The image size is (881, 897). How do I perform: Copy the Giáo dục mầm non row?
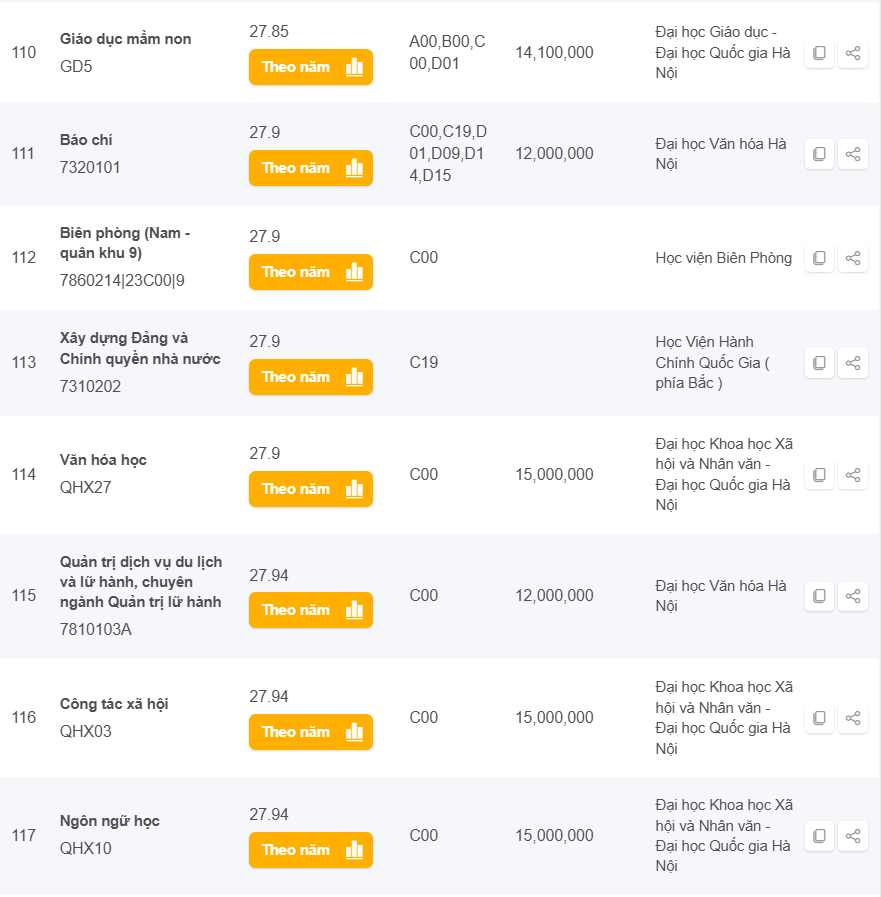[819, 53]
